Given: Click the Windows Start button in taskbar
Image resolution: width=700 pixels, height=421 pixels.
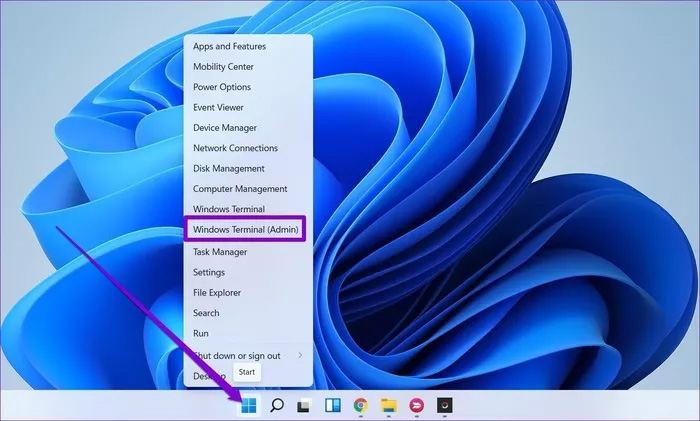Looking at the screenshot, I should pyautogui.click(x=249, y=405).
